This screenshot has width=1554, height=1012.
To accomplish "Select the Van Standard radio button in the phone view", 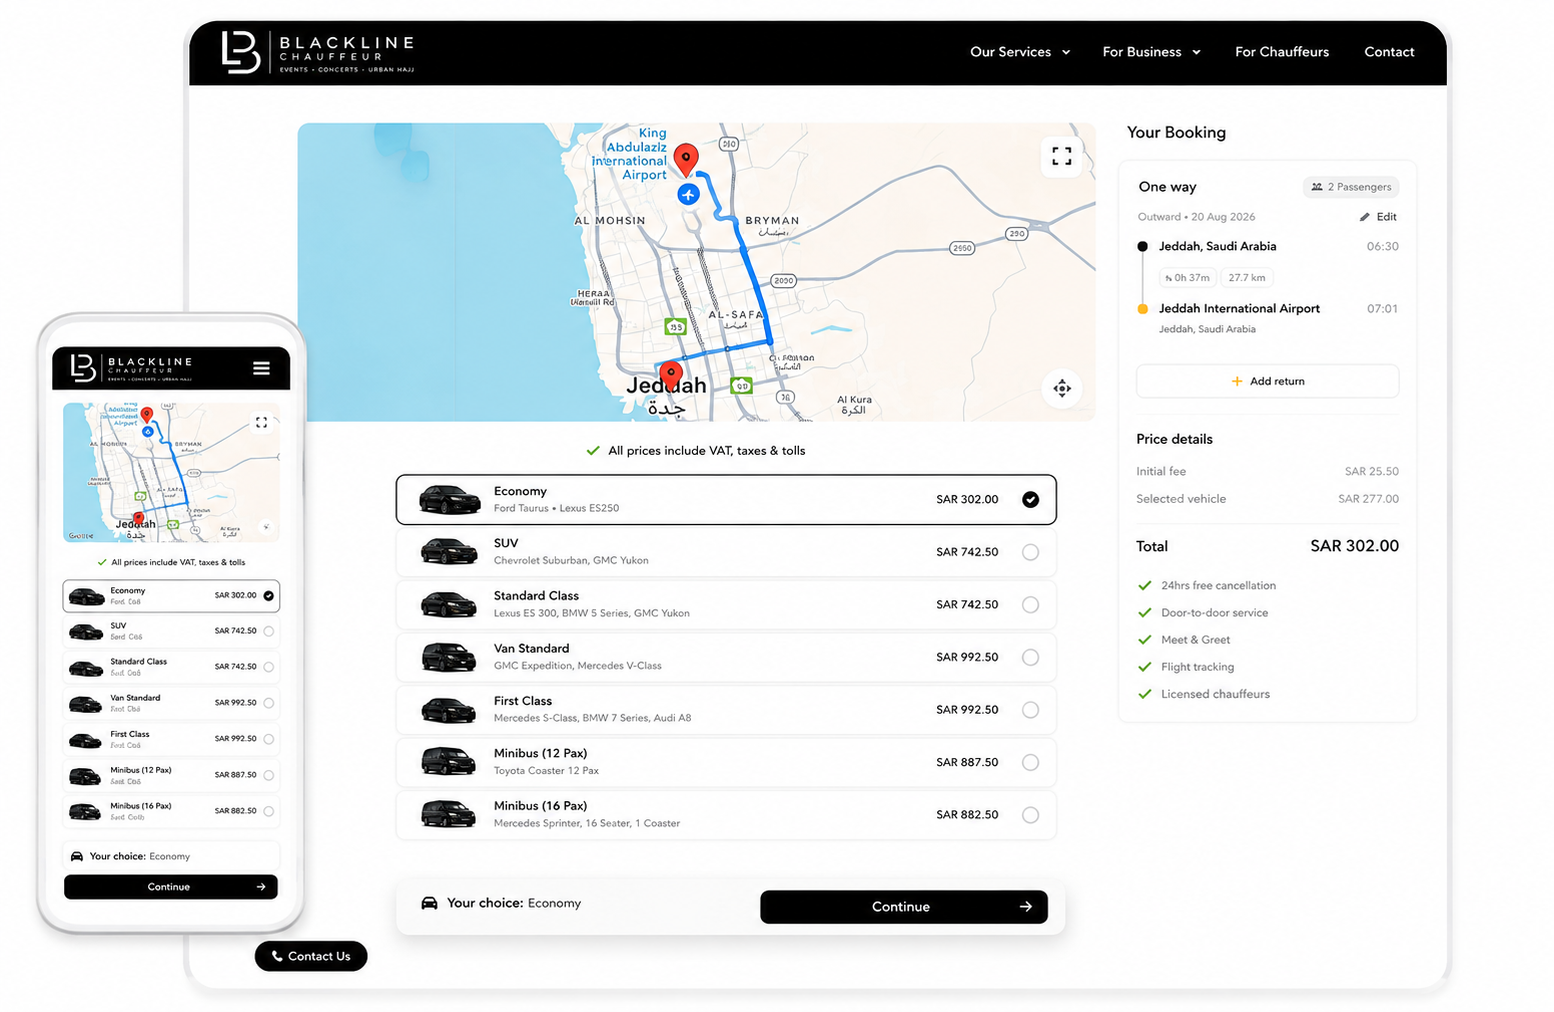I will point(268,703).
